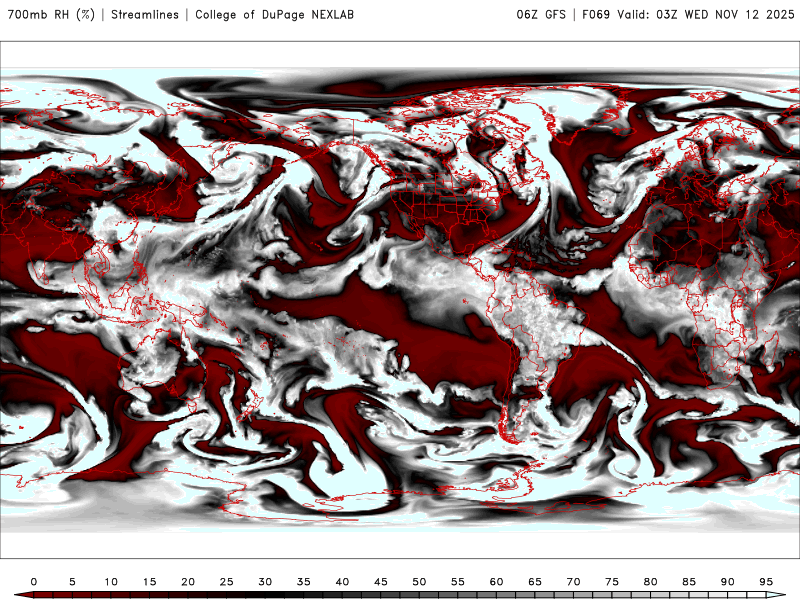Click colorbar label "35"
Image resolution: width=800 pixels, height=600 pixels.
pos(303,582)
